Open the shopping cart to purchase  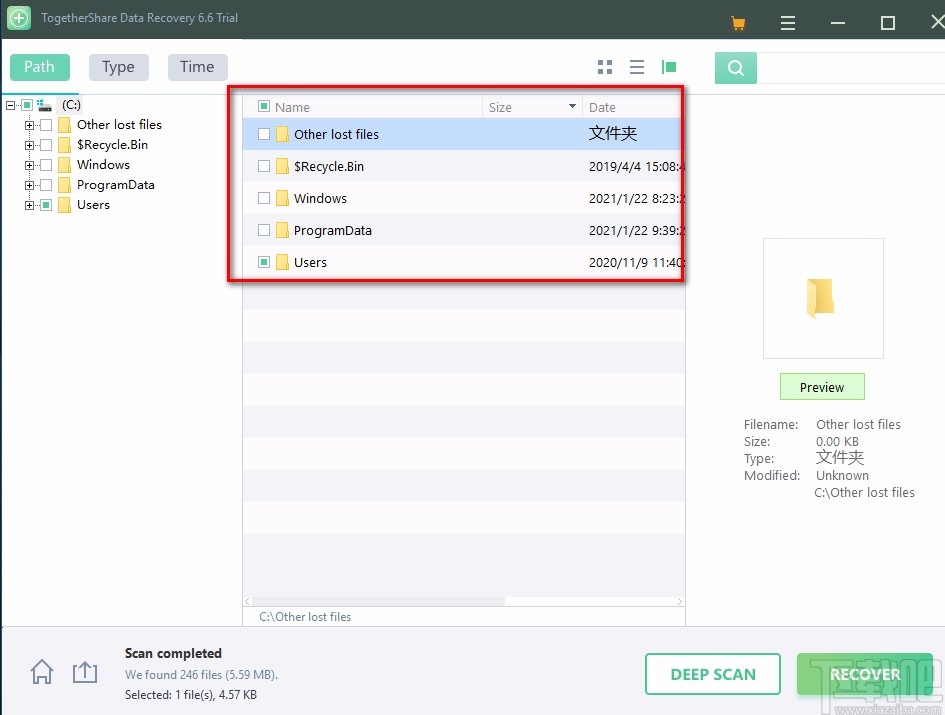point(737,21)
